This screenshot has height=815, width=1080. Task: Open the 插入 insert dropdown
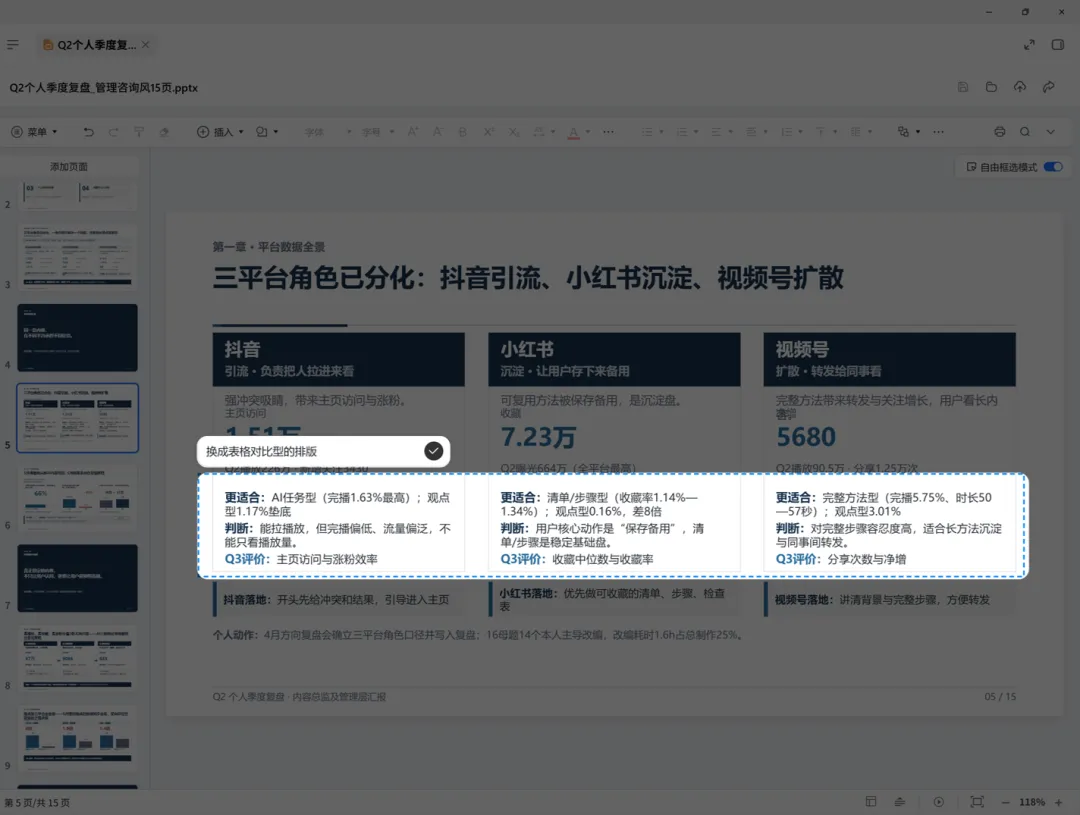pos(220,132)
